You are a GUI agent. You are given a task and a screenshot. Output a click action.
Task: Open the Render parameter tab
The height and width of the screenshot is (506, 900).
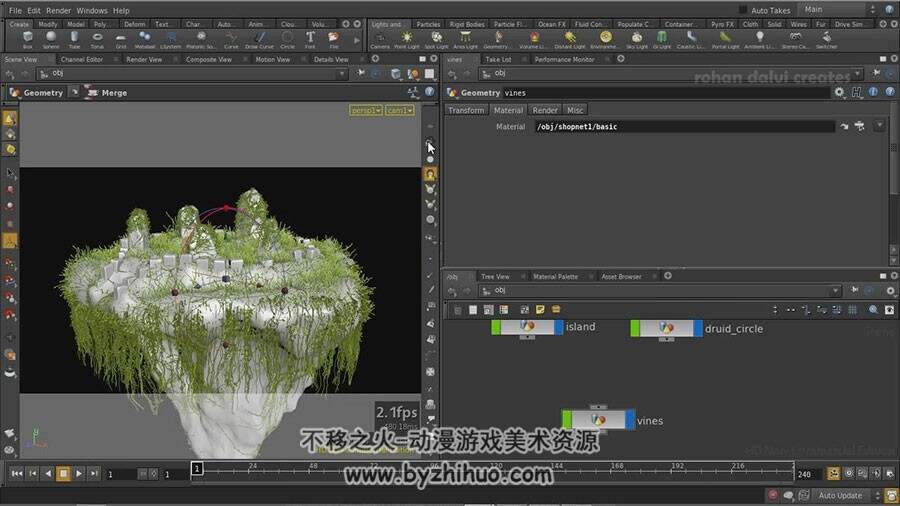pos(545,110)
